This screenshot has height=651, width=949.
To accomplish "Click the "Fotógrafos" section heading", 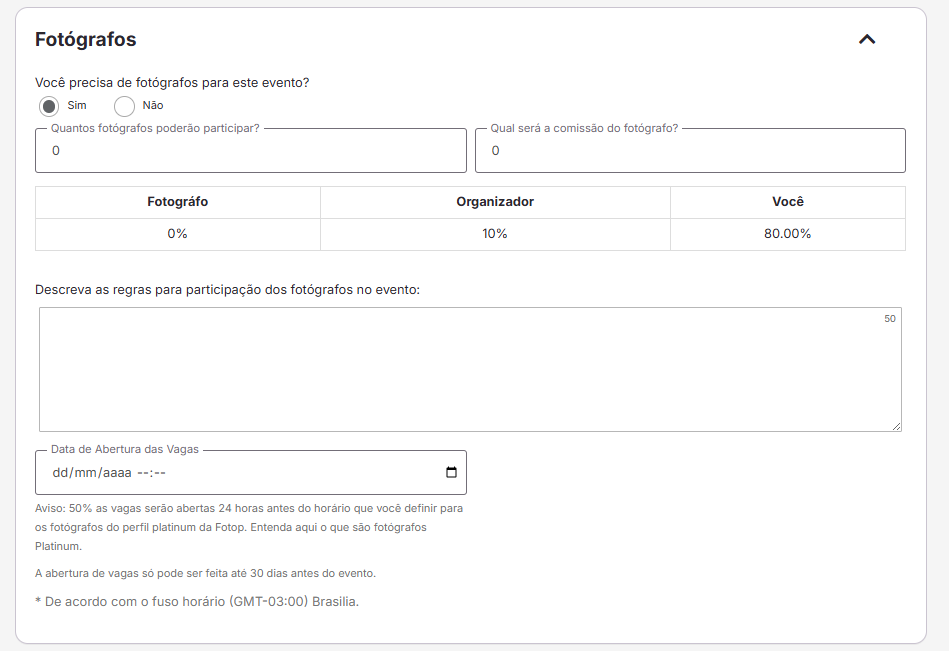I will click(86, 40).
